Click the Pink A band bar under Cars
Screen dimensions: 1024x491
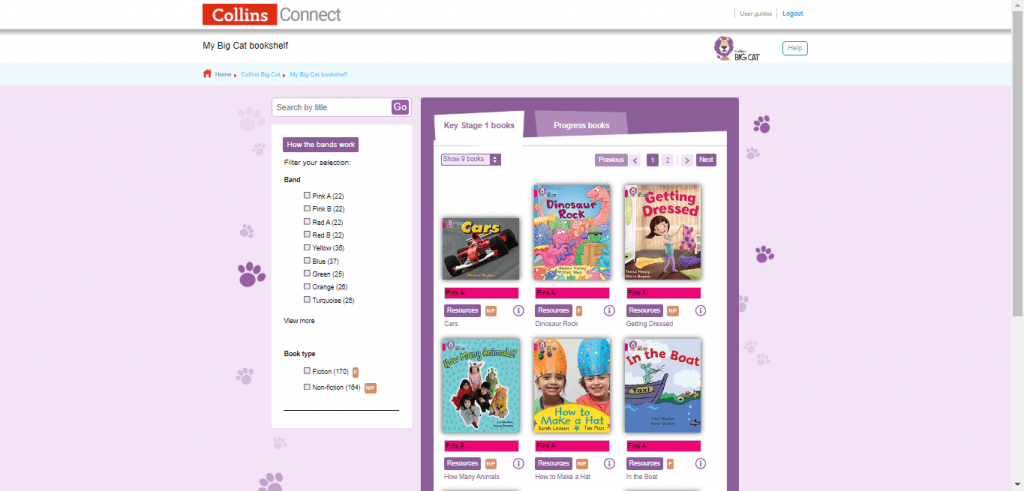click(481, 293)
